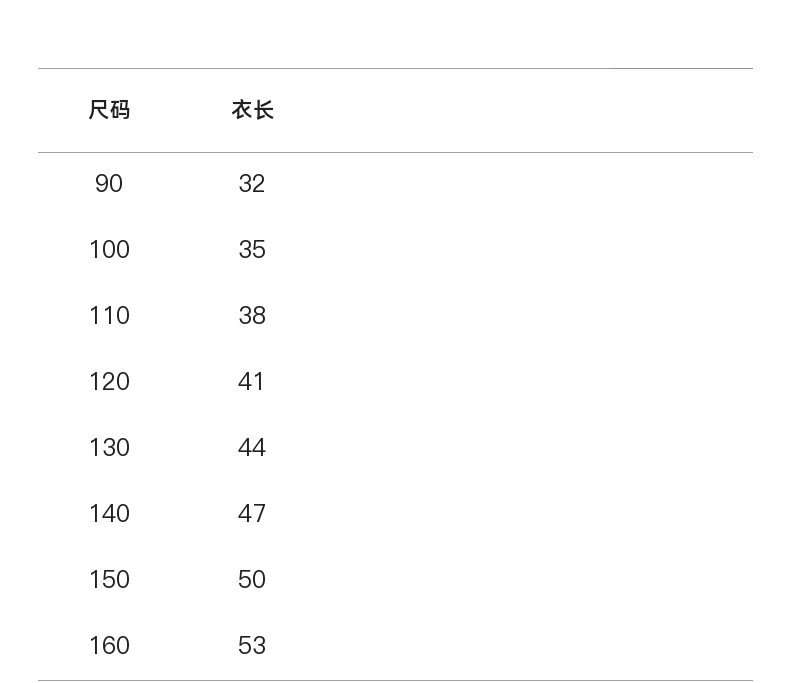Click the 衣长 value 35
The image size is (790, 683).
[252, 250]
